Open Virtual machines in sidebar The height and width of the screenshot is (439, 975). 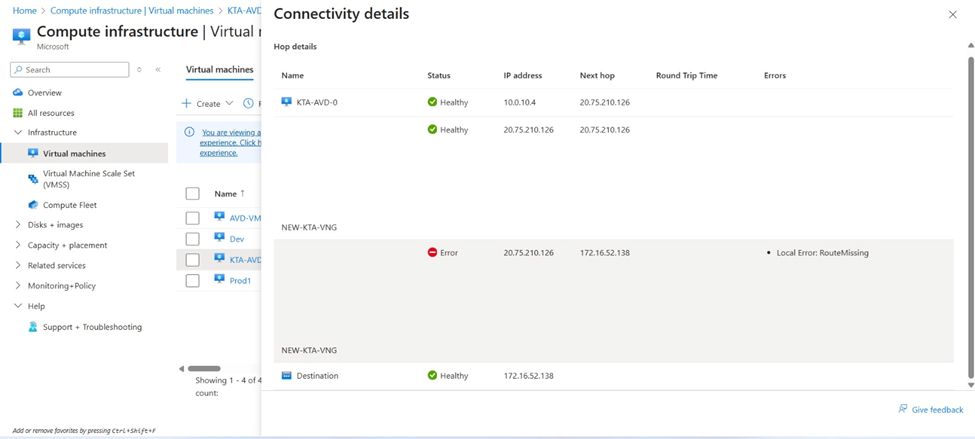click(x=84, y=154)
